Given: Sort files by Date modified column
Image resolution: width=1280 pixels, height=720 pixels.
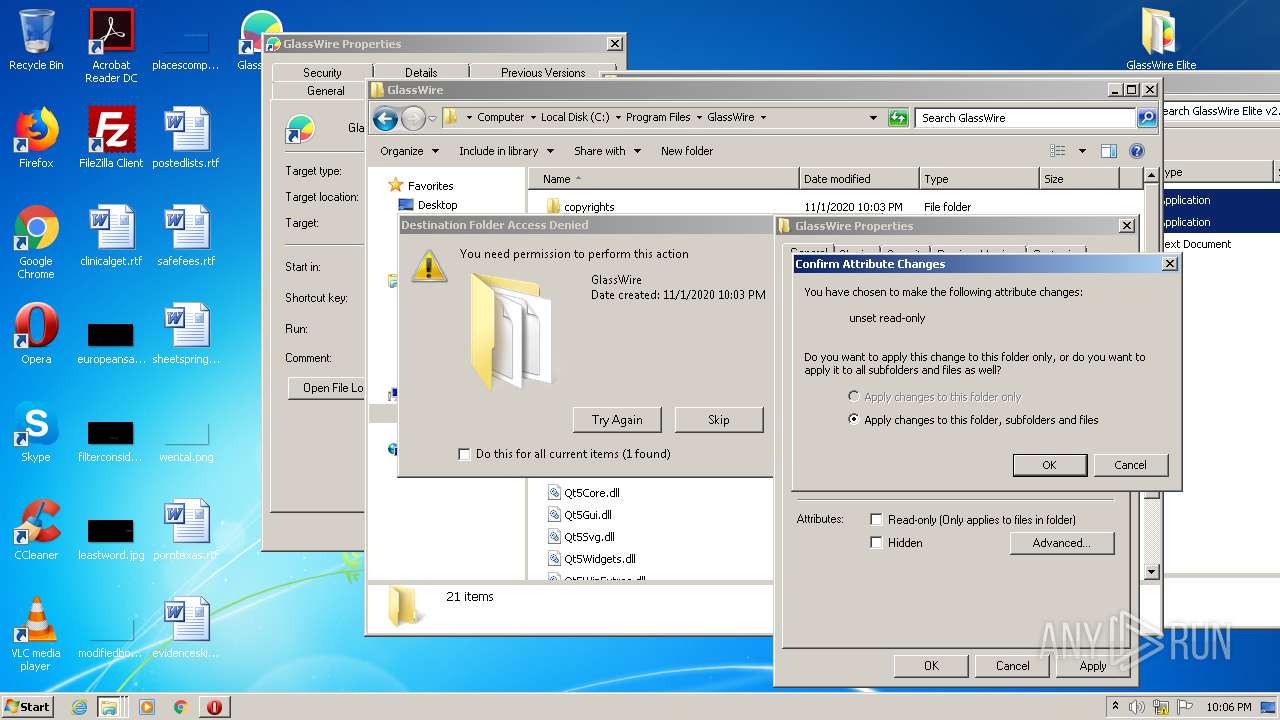Looking at the screenshot, I should coord(859,179).
